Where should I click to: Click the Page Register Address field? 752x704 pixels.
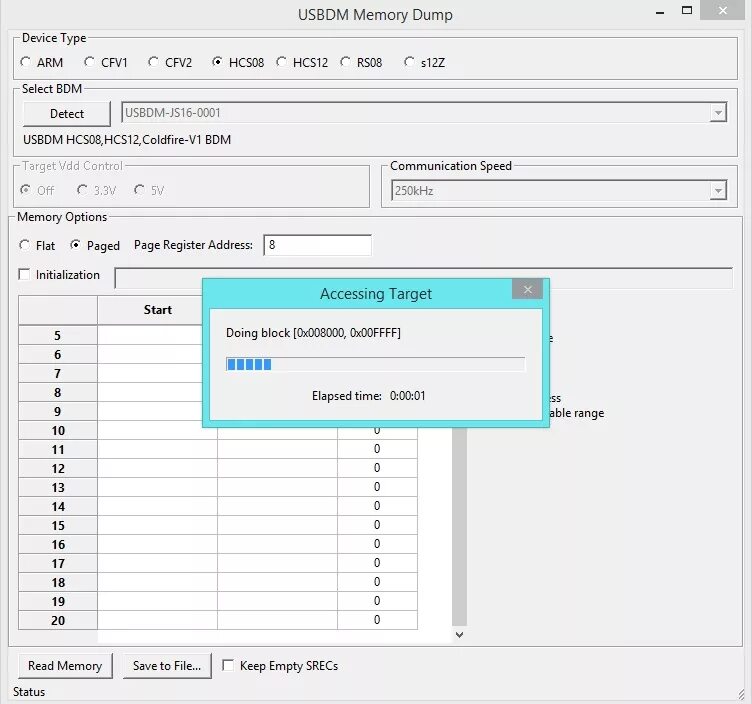click(317, 245)
